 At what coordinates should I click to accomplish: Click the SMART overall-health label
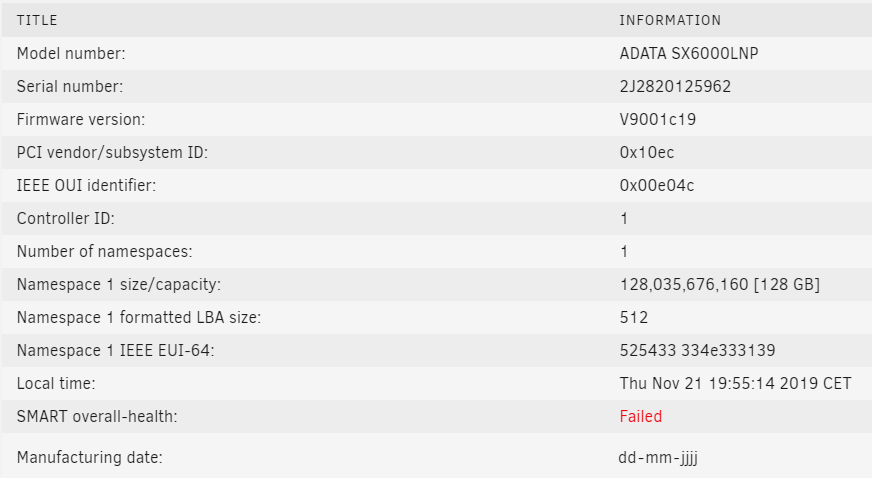(97, 416)
